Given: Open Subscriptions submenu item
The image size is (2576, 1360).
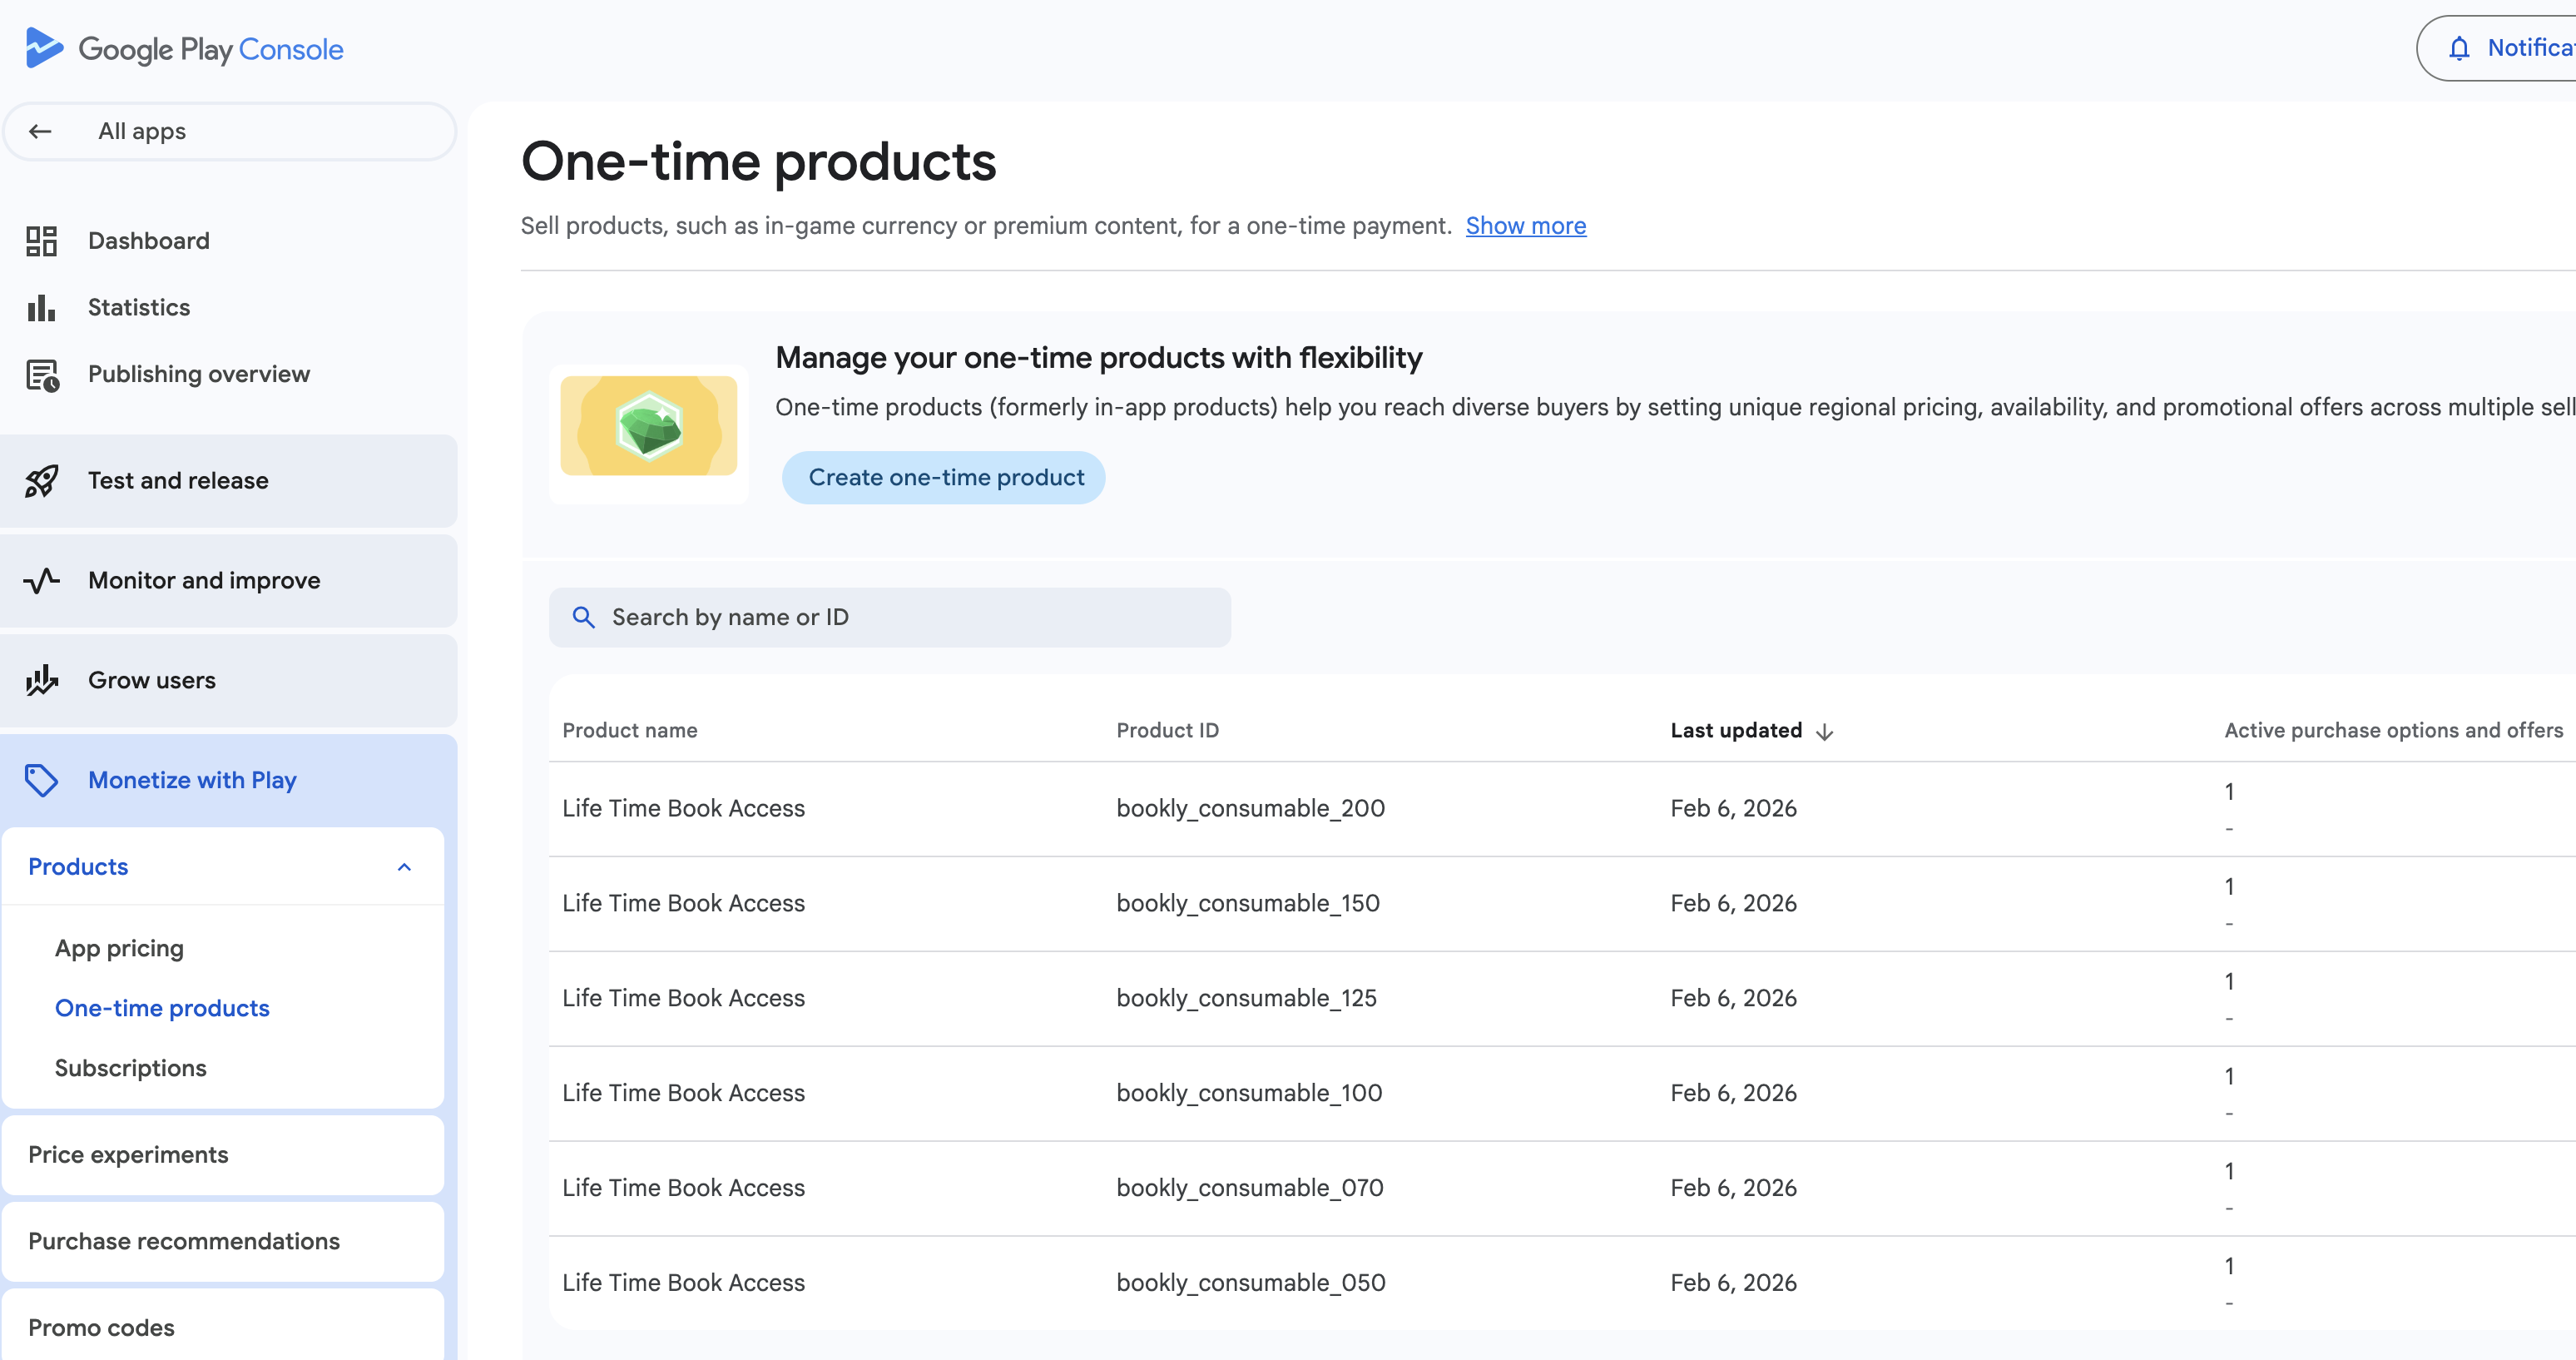Looking at the screenshot, I should [x=130, y=1068].
